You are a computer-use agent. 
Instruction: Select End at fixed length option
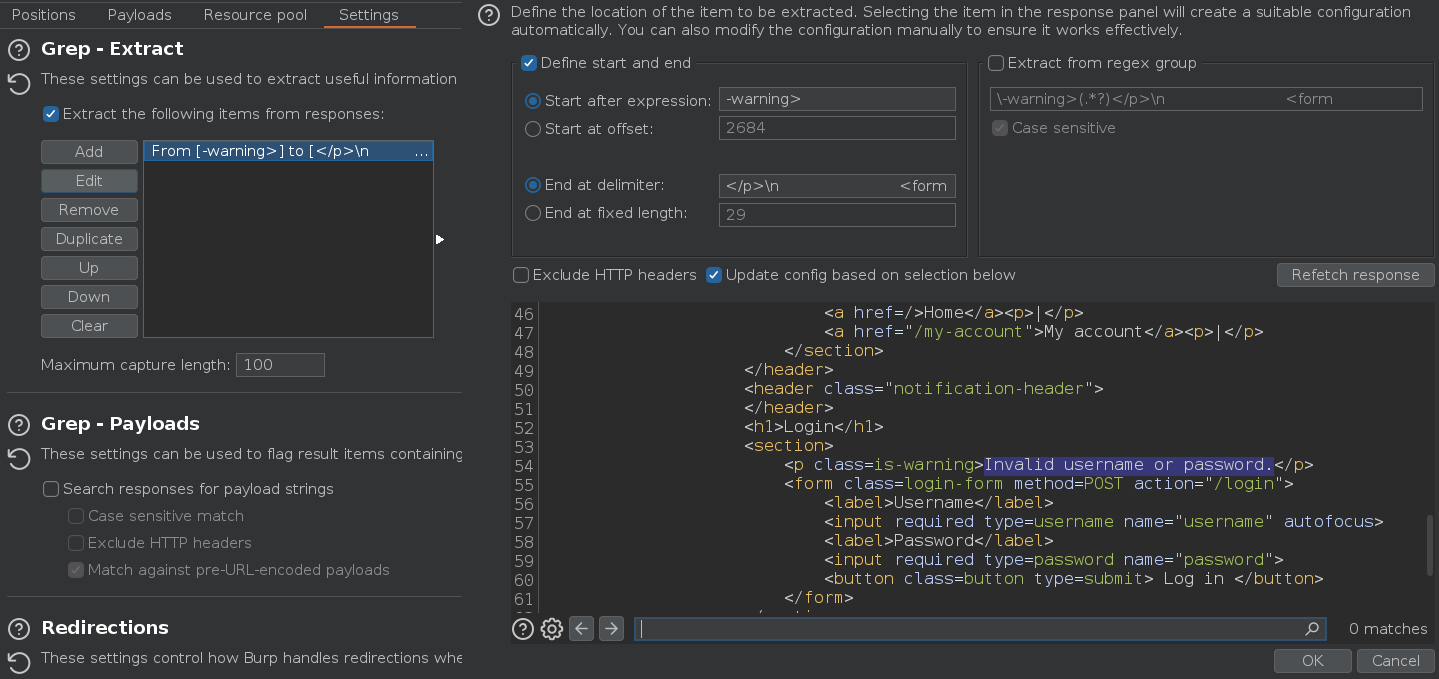[533, 213]
